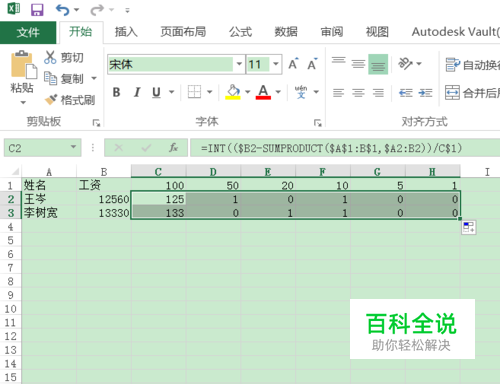Open the underline style dropdown arrow
The image size is (500, 384).
172,92
